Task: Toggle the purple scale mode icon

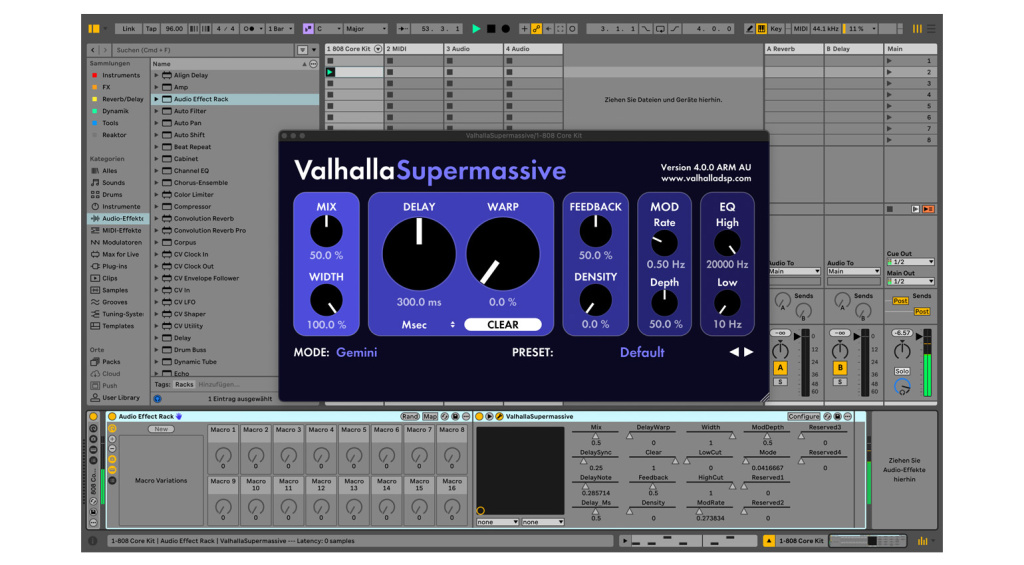Action: [308, 29]
